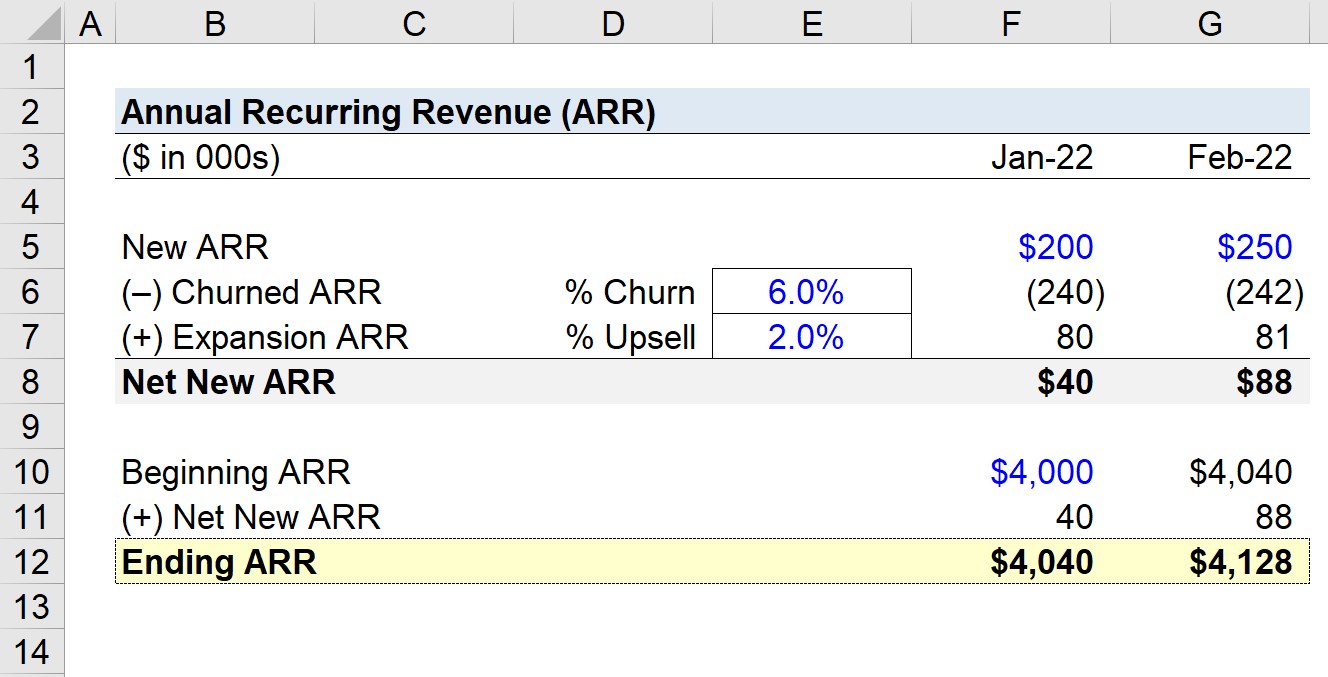
Task: Click the Jan-22 New ARR $200 cell
Action: (1011, 246)
